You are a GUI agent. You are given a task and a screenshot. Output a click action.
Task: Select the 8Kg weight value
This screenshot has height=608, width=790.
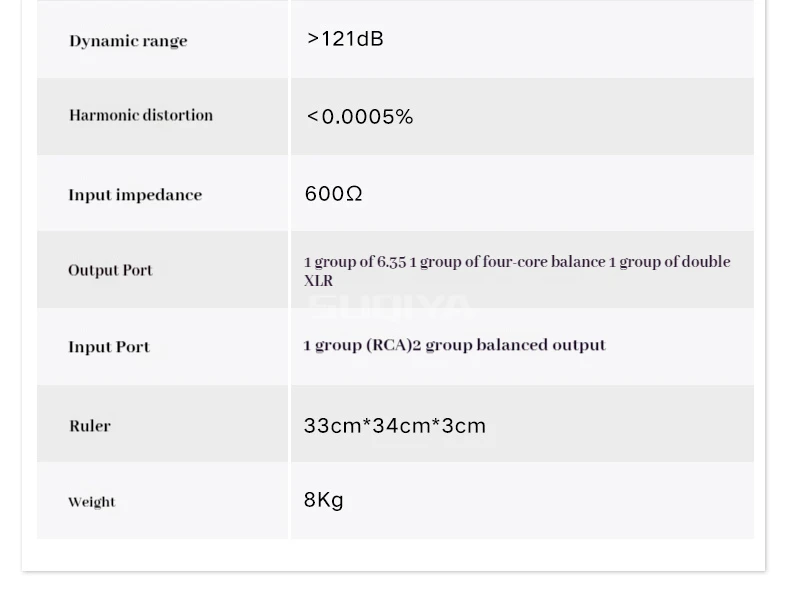[323, 500]
